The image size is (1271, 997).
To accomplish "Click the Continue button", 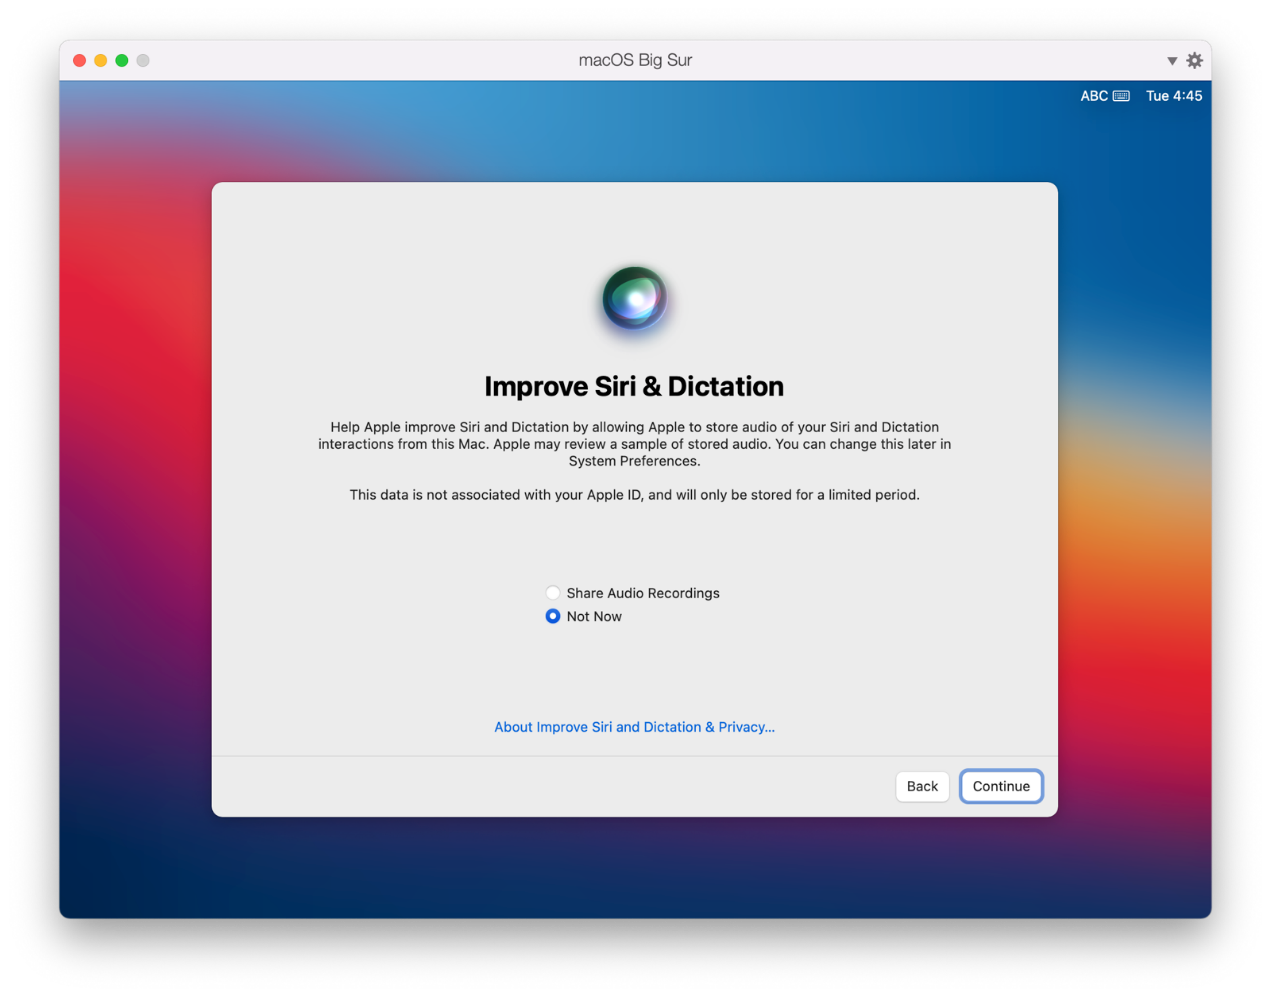I will (1001, 786).
